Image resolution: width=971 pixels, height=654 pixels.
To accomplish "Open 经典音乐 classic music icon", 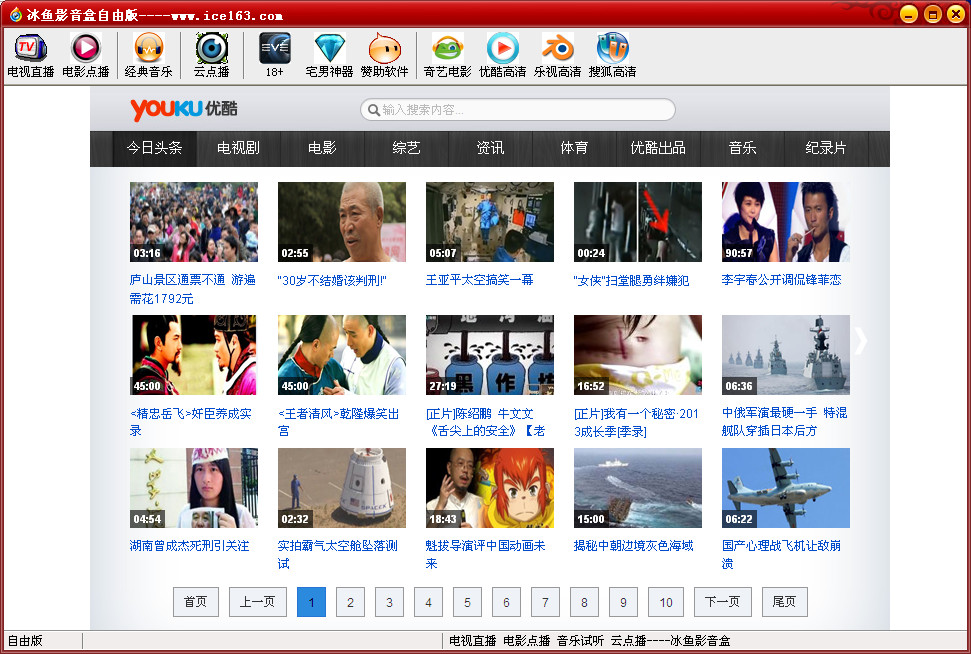I will tap(149, 56).
